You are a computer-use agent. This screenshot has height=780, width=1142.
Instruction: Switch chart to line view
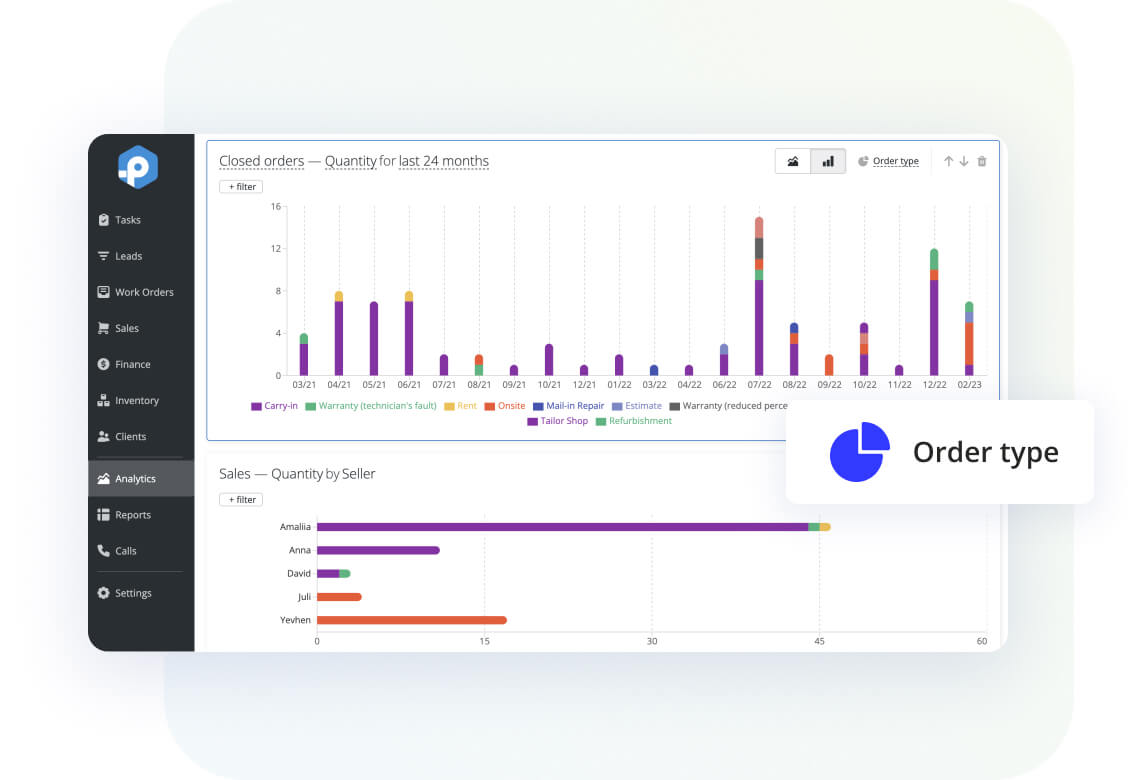[793, 160]
